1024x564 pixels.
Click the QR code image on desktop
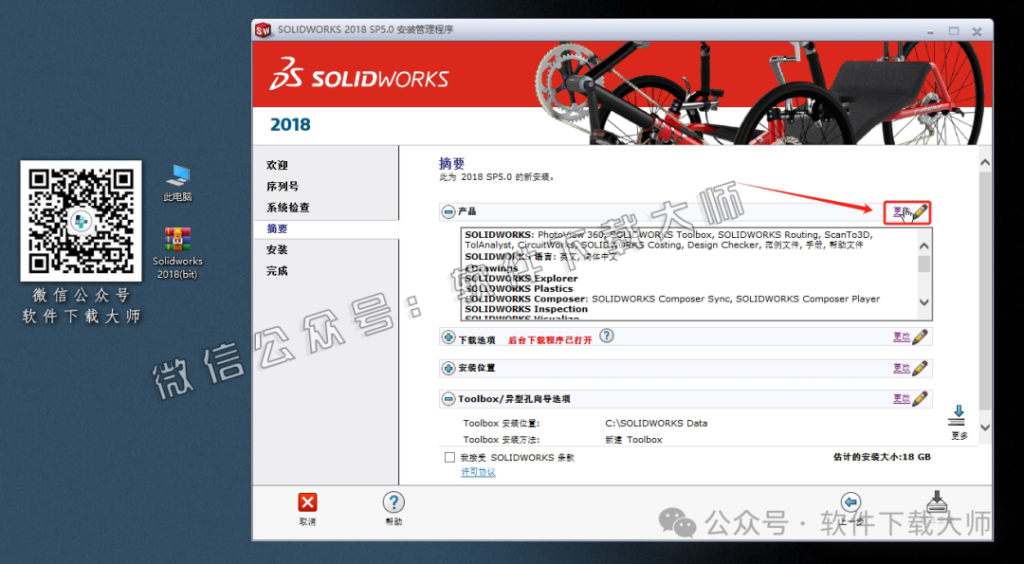tap(81, 221)
